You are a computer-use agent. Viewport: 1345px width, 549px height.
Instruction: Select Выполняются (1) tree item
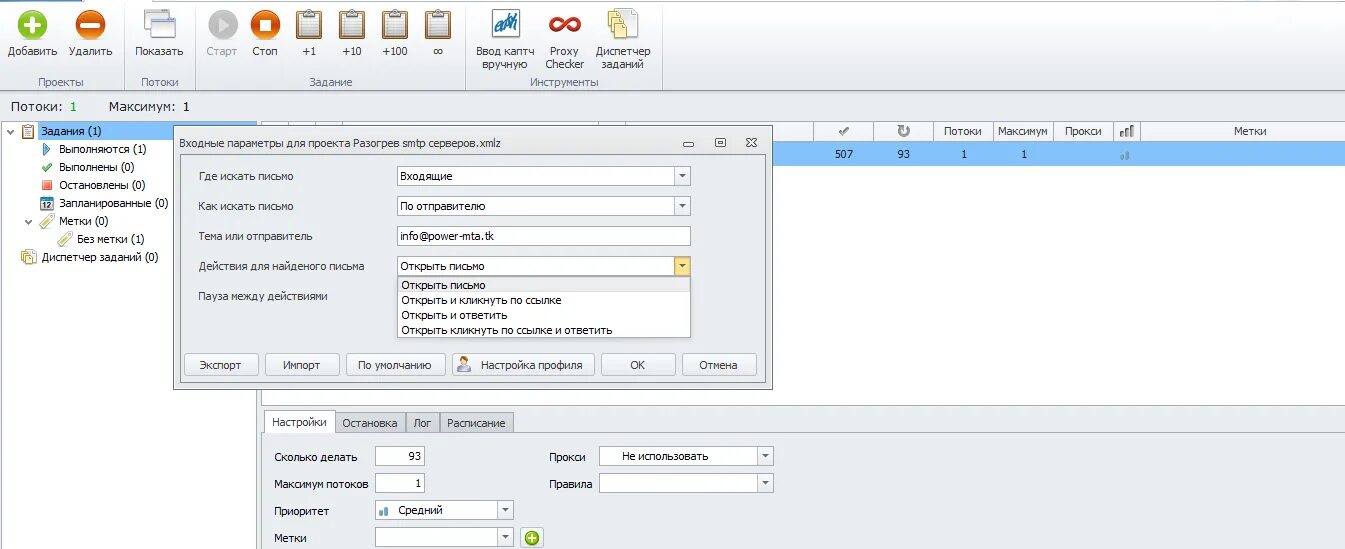[x=102, y=149]
